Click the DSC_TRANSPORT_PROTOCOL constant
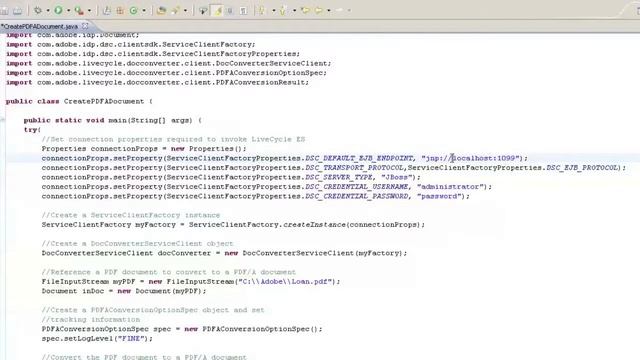Image resolution: width=640 pixels, height=360 pixels. (354, 168)
